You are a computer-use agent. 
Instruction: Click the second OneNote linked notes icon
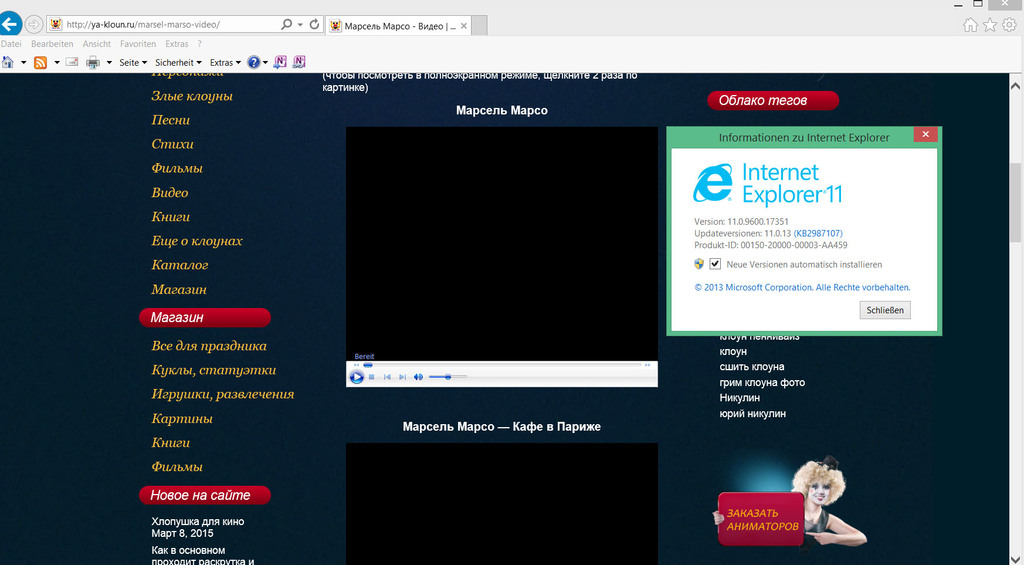pyautogui.click(x=298, y=62)
